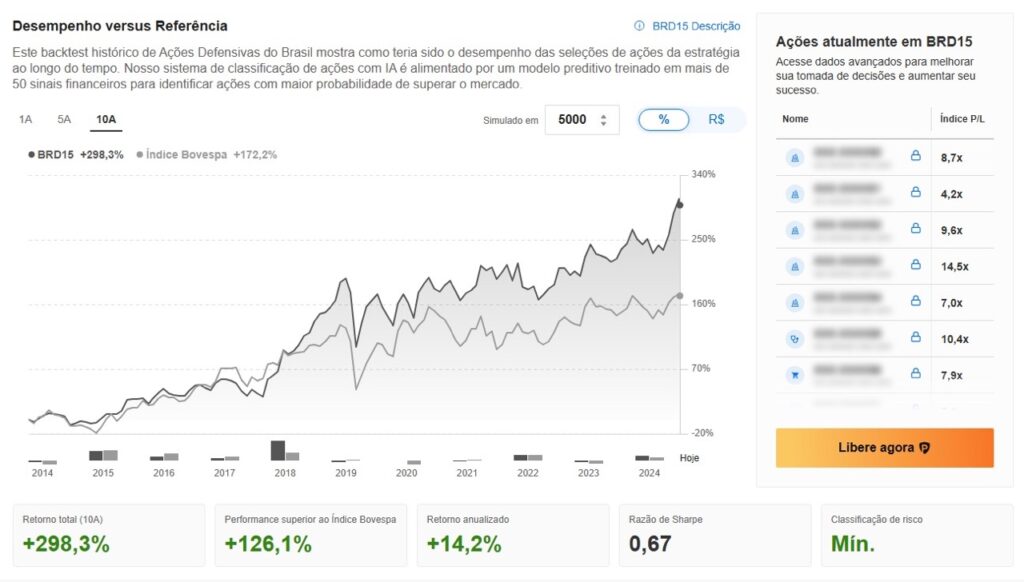Click the sector icon in the 10,4x row
This screenshot has height=582, width=1024.
tap(795, 339)
